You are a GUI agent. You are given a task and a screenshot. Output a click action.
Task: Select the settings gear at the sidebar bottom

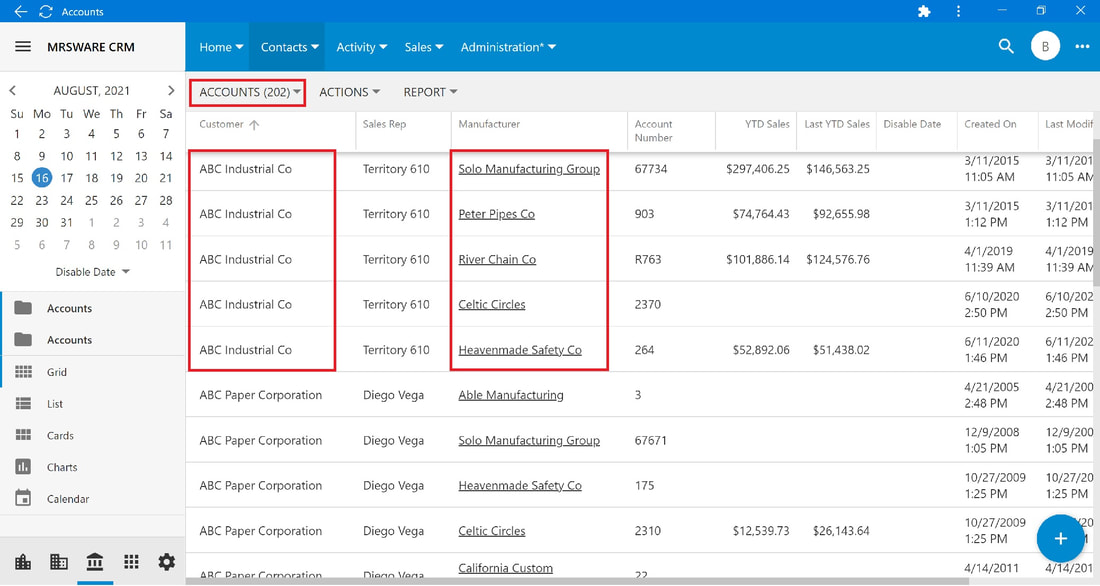166,561
